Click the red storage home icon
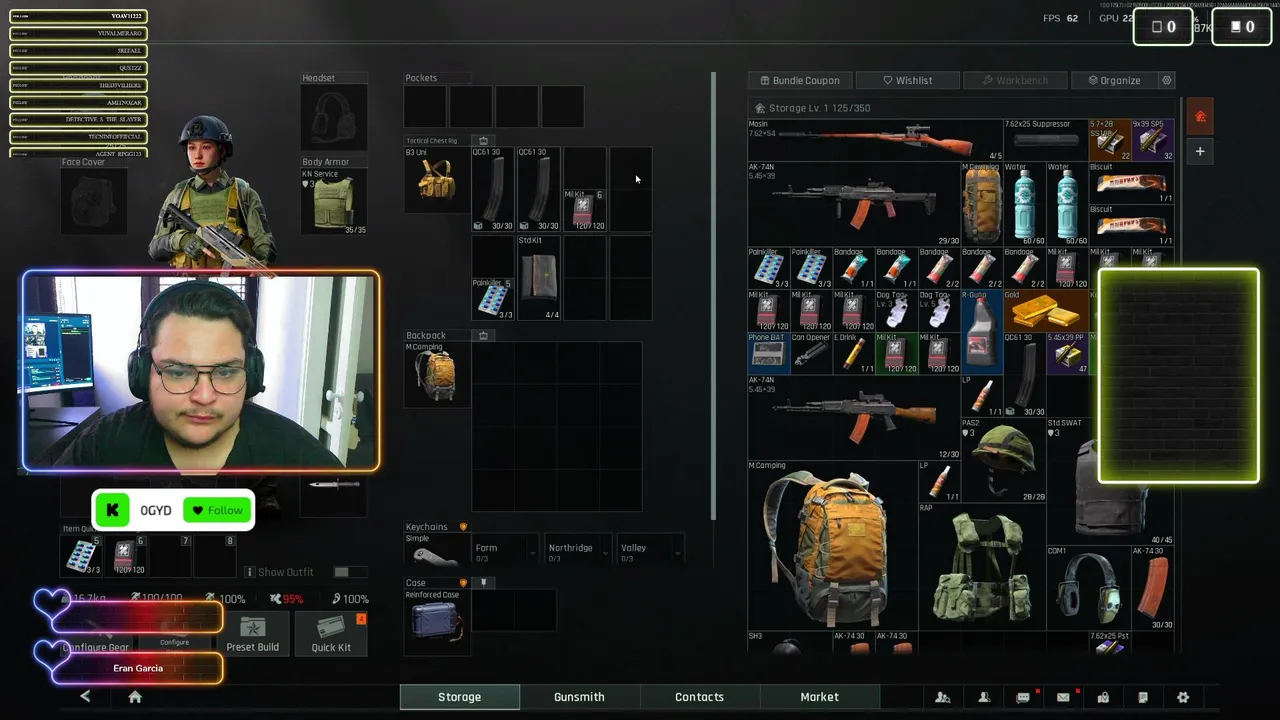 tap(1200, 117)
